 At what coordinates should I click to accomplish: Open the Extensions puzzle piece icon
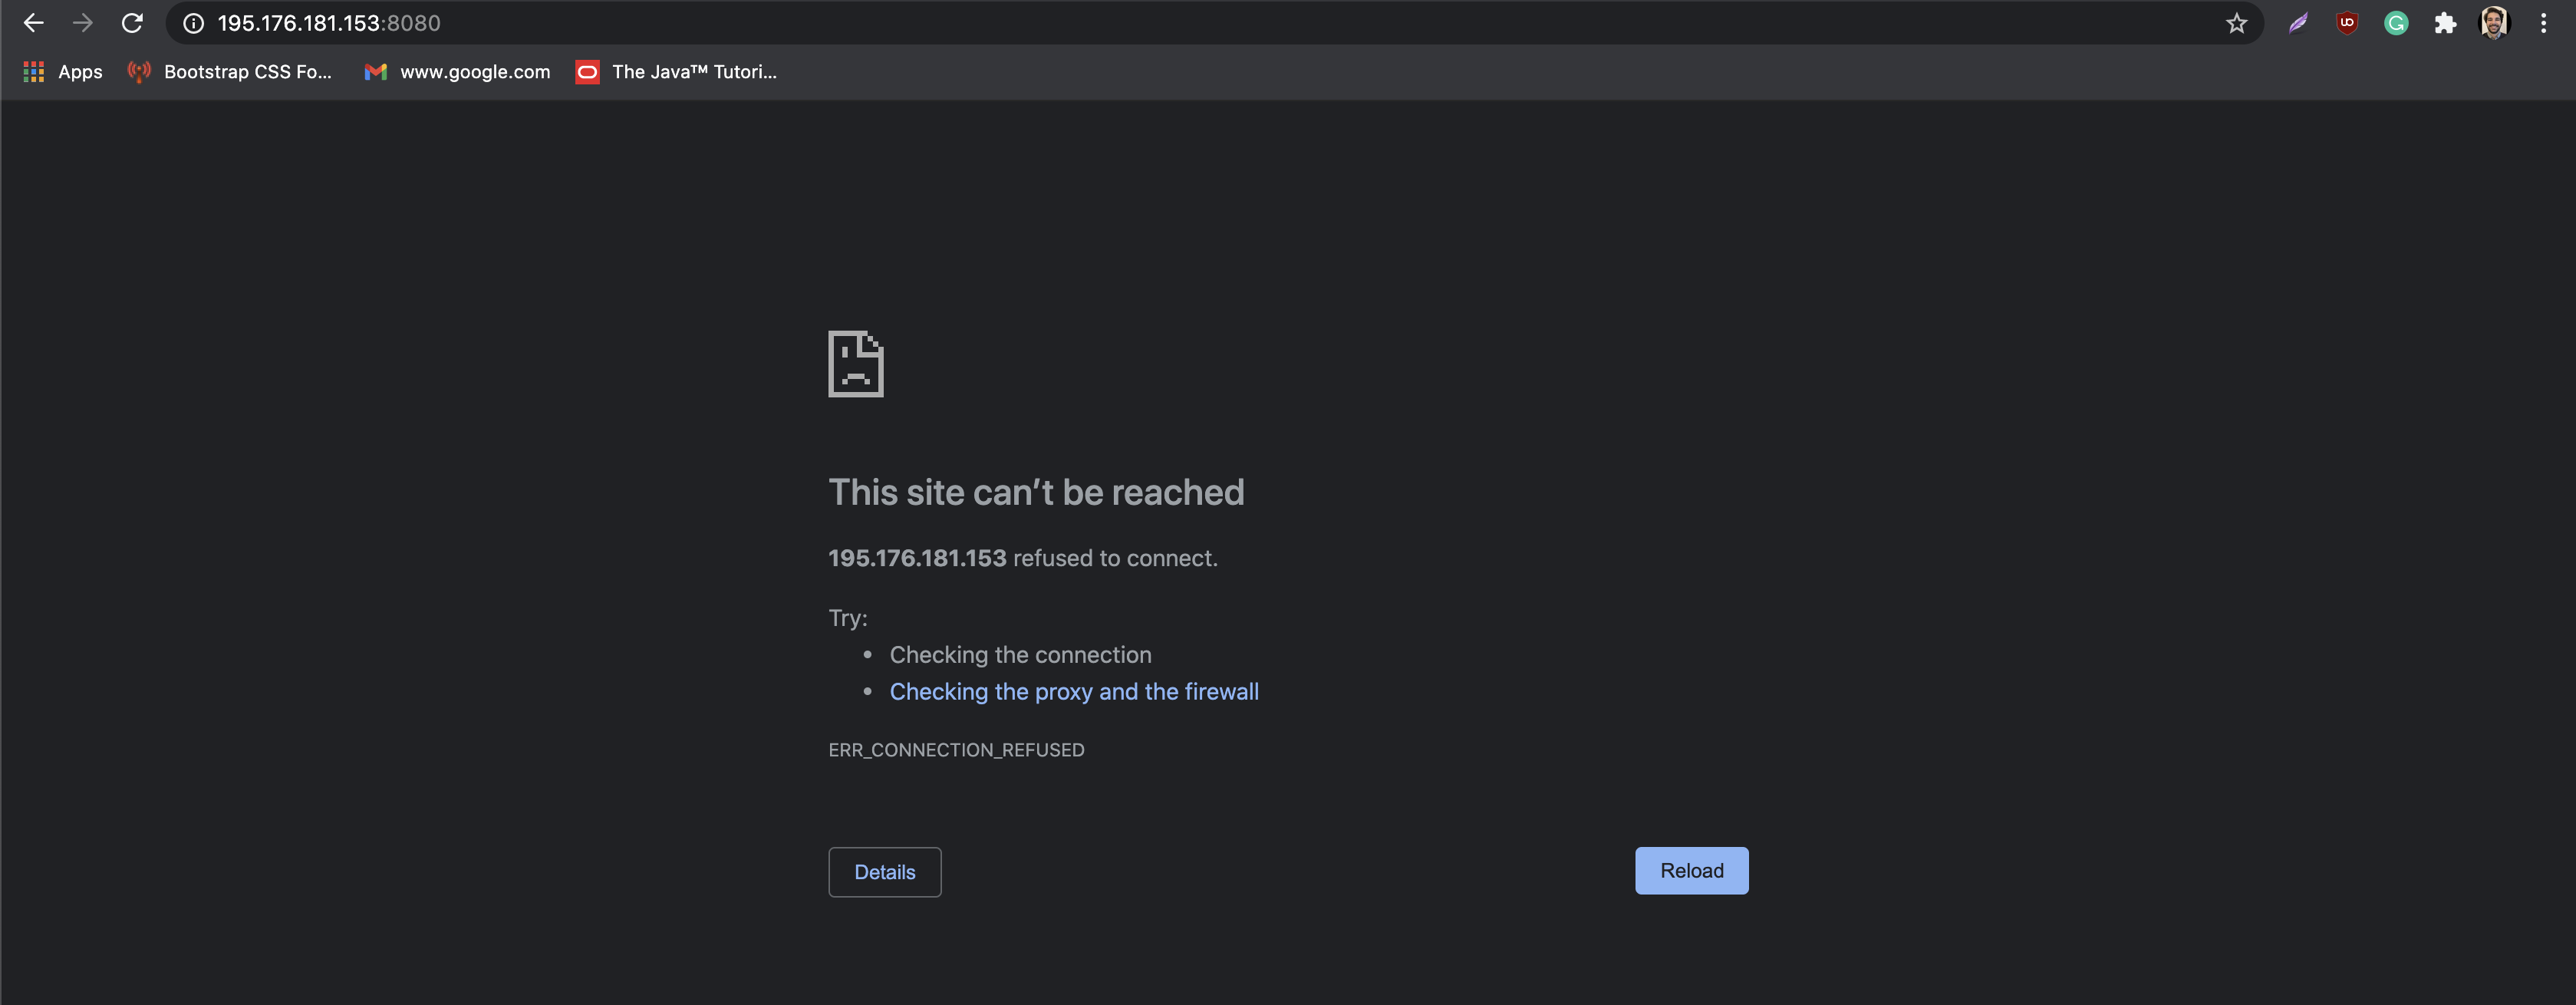[2446, 22]
